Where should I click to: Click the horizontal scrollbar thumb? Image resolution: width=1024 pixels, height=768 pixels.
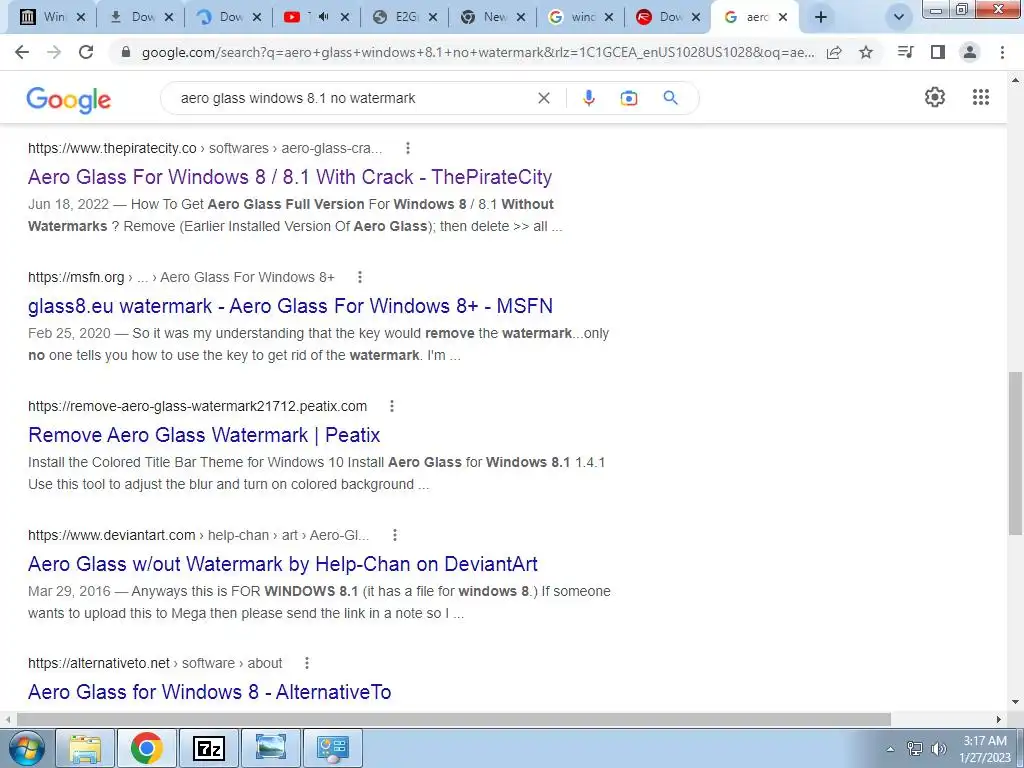click(453, 719)
